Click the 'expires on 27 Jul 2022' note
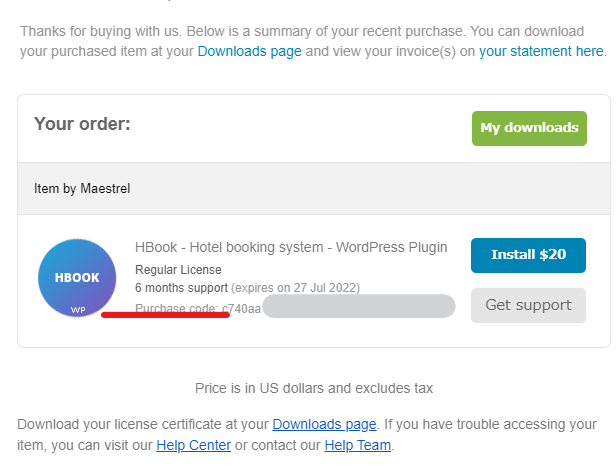616x475 pixels. [x=295, y=288]
